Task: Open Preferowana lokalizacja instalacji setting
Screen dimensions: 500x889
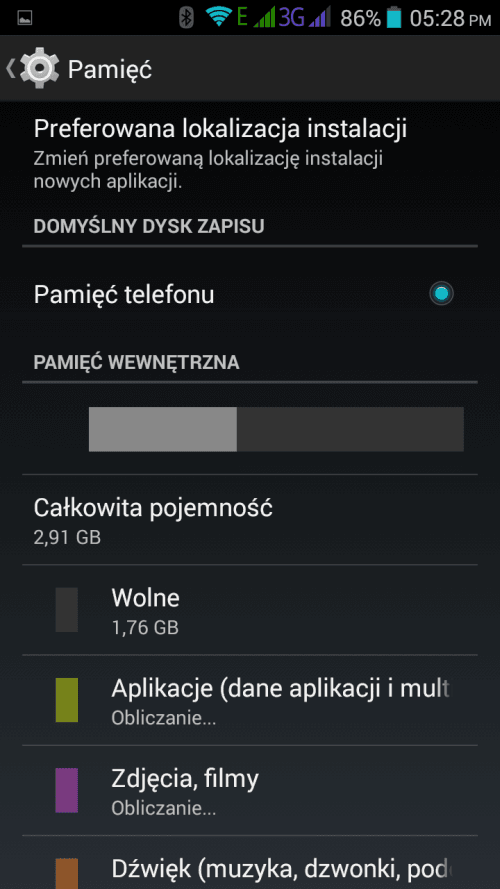Action: coord(250,152)
